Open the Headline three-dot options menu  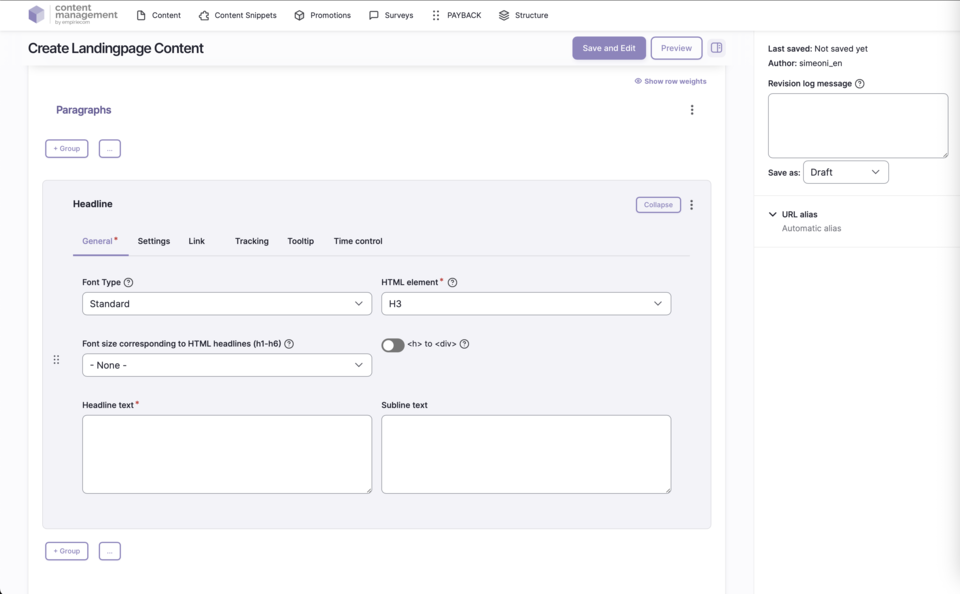tap(691, 205)
